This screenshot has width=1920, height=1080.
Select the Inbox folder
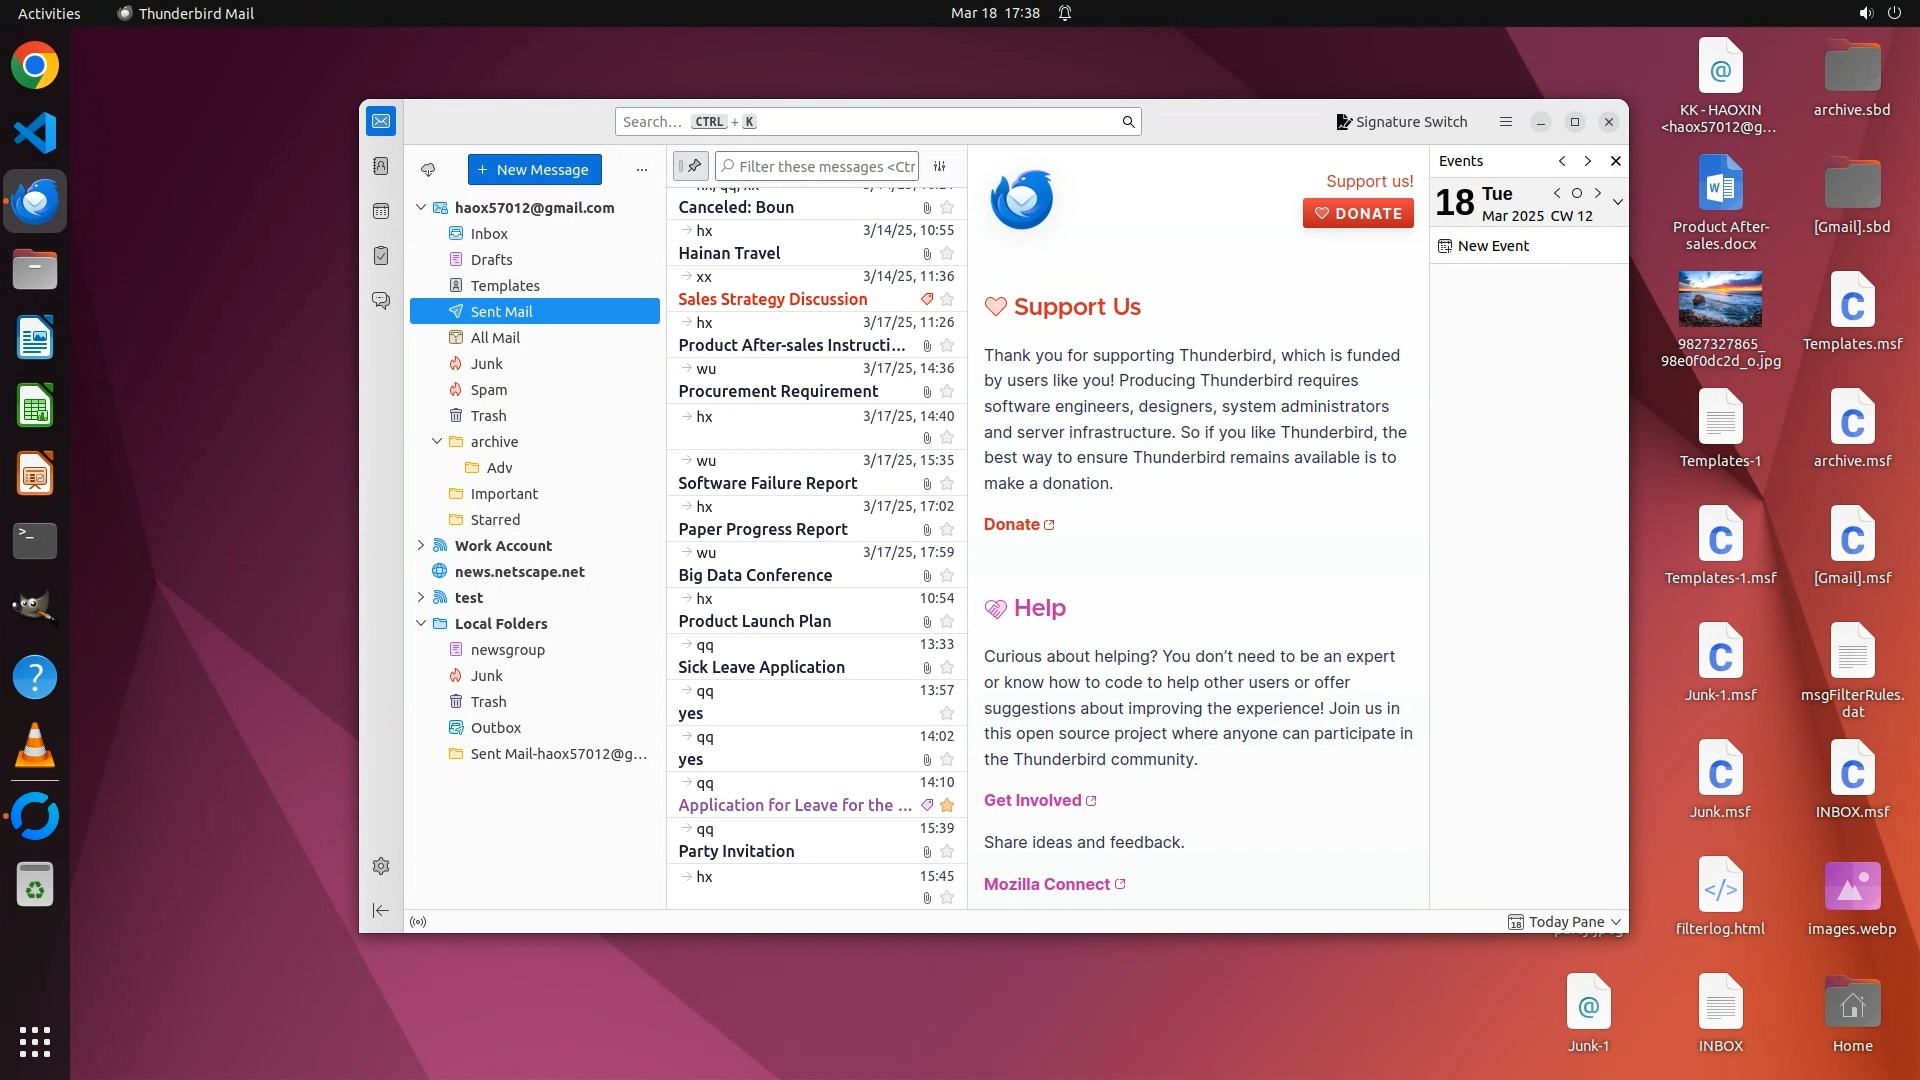coord(489,234)
